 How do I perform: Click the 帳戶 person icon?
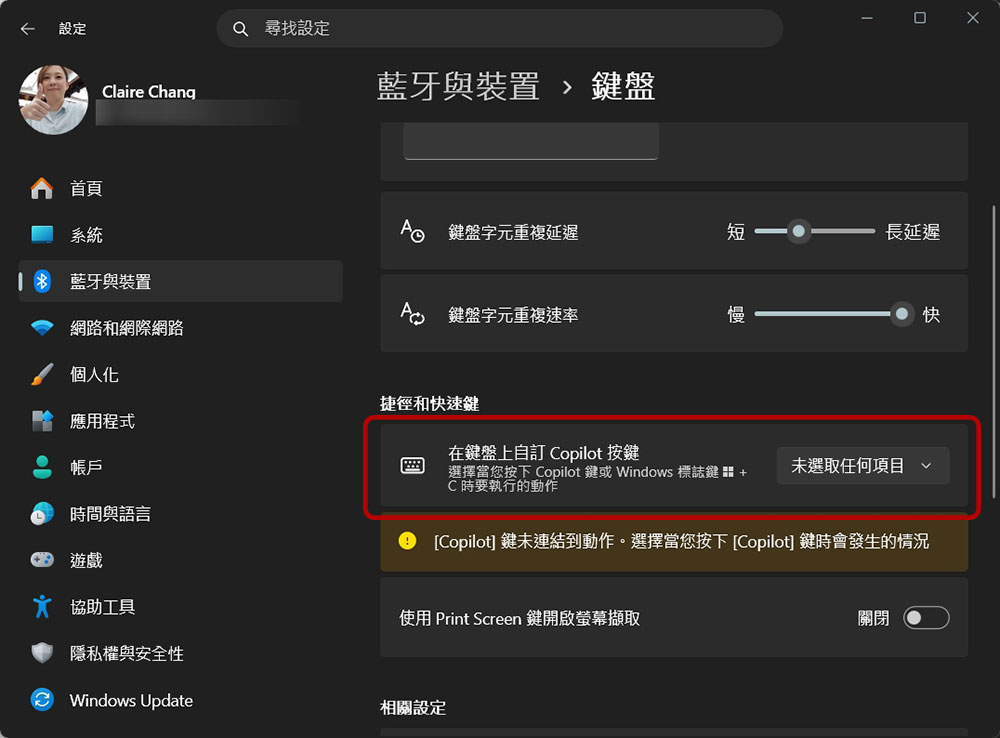pyautogui.click(x=42, y=468)
